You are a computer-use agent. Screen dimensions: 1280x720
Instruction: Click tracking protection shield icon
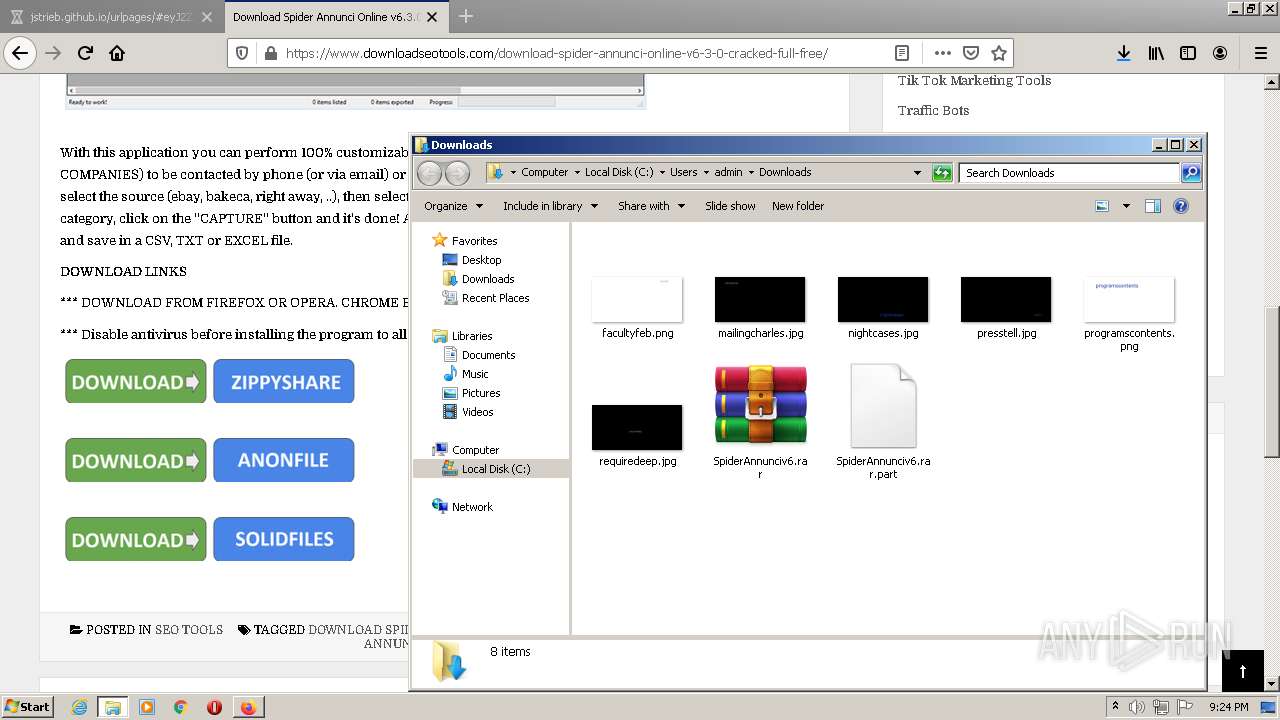(x=241, y=53)
